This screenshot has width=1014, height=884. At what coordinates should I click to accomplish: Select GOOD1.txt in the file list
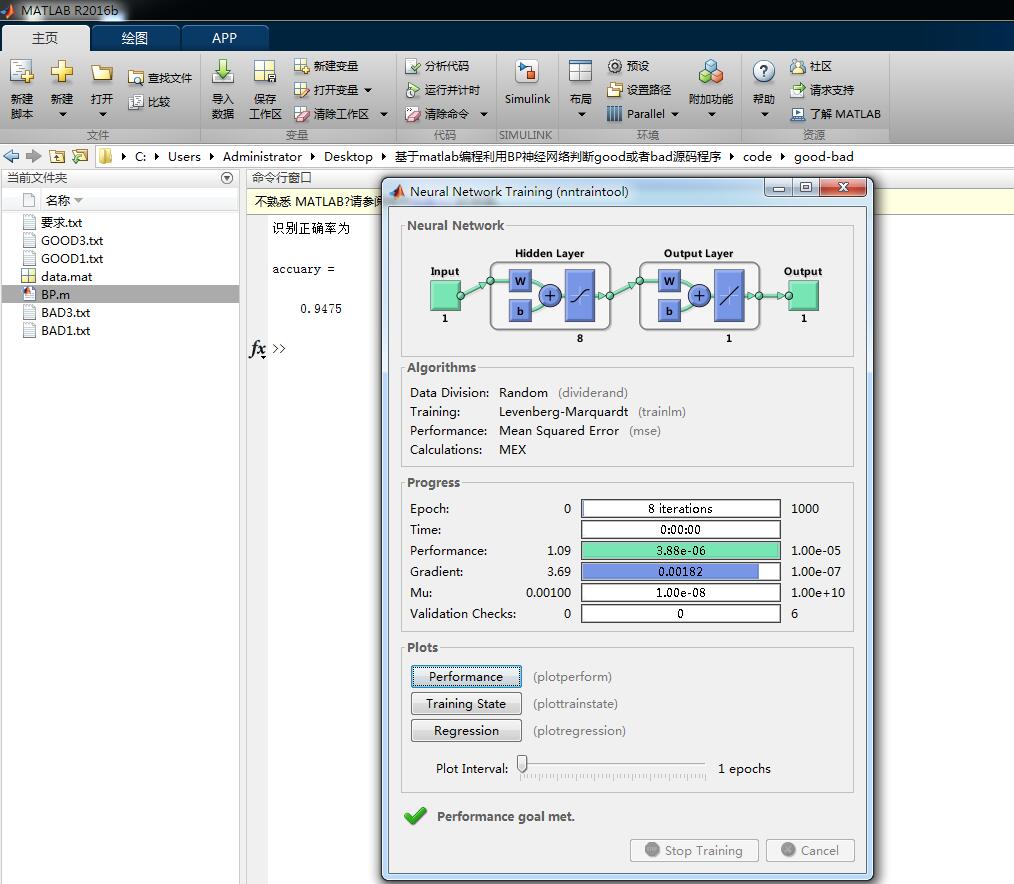(120, 258)
